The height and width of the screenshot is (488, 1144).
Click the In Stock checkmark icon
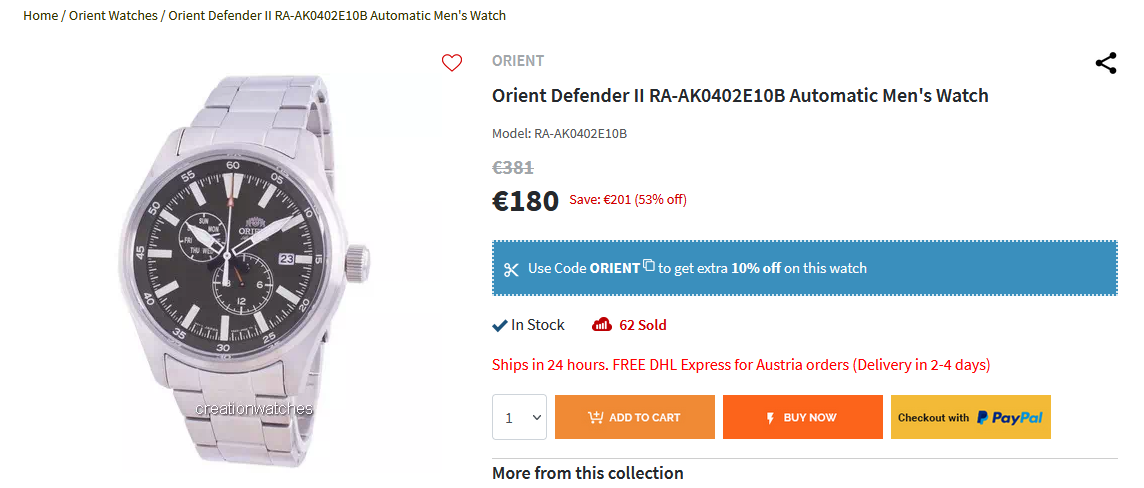500,325
